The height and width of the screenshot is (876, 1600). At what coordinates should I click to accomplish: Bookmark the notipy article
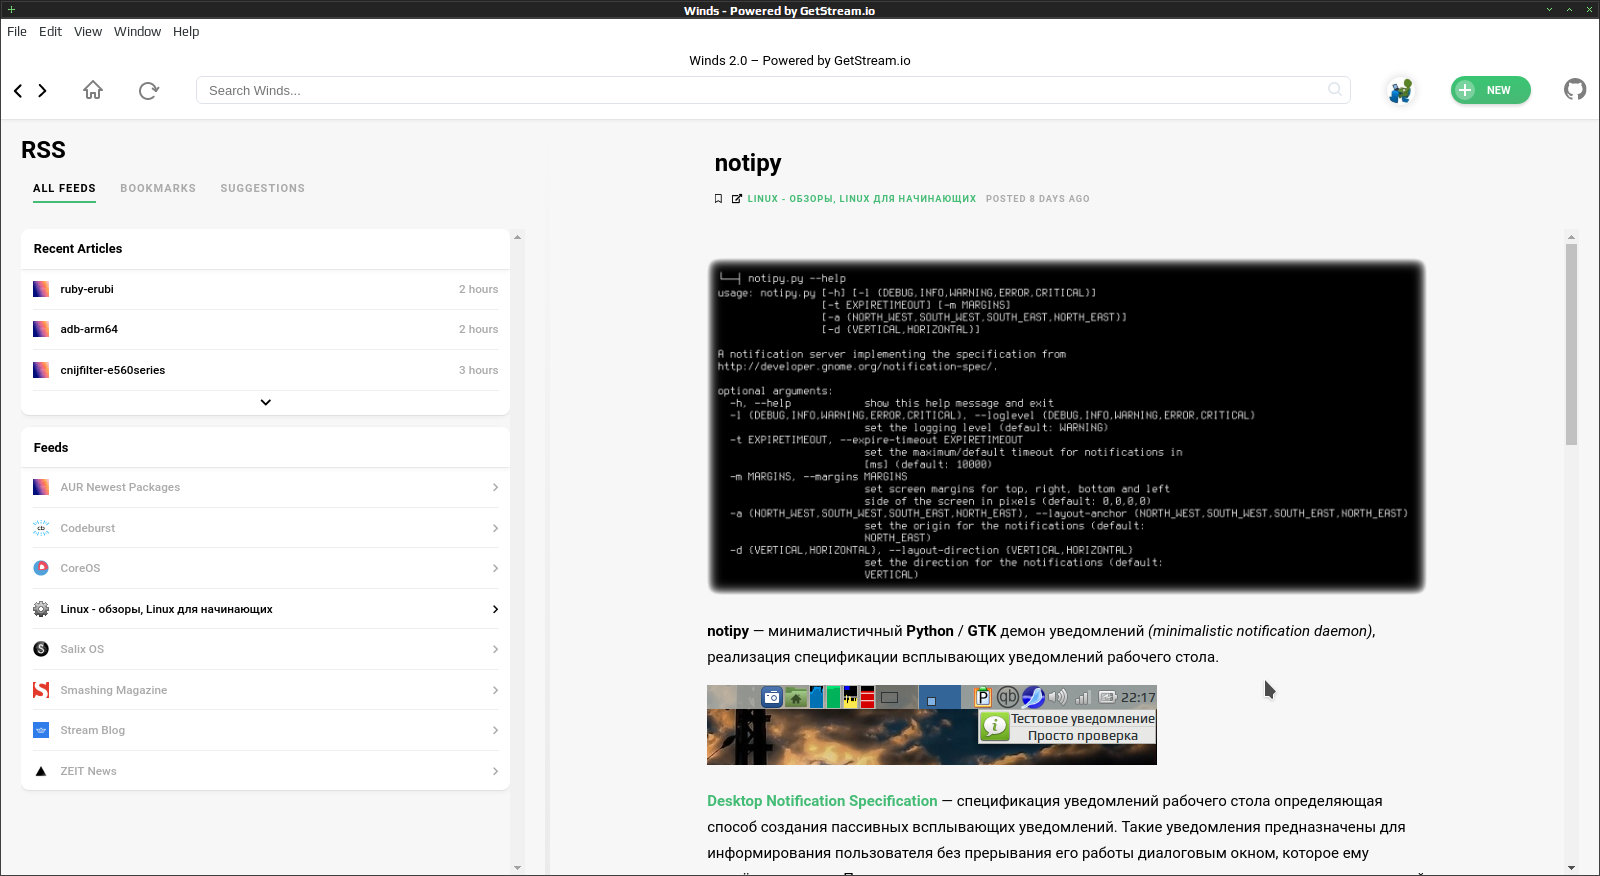pos(718,199)
